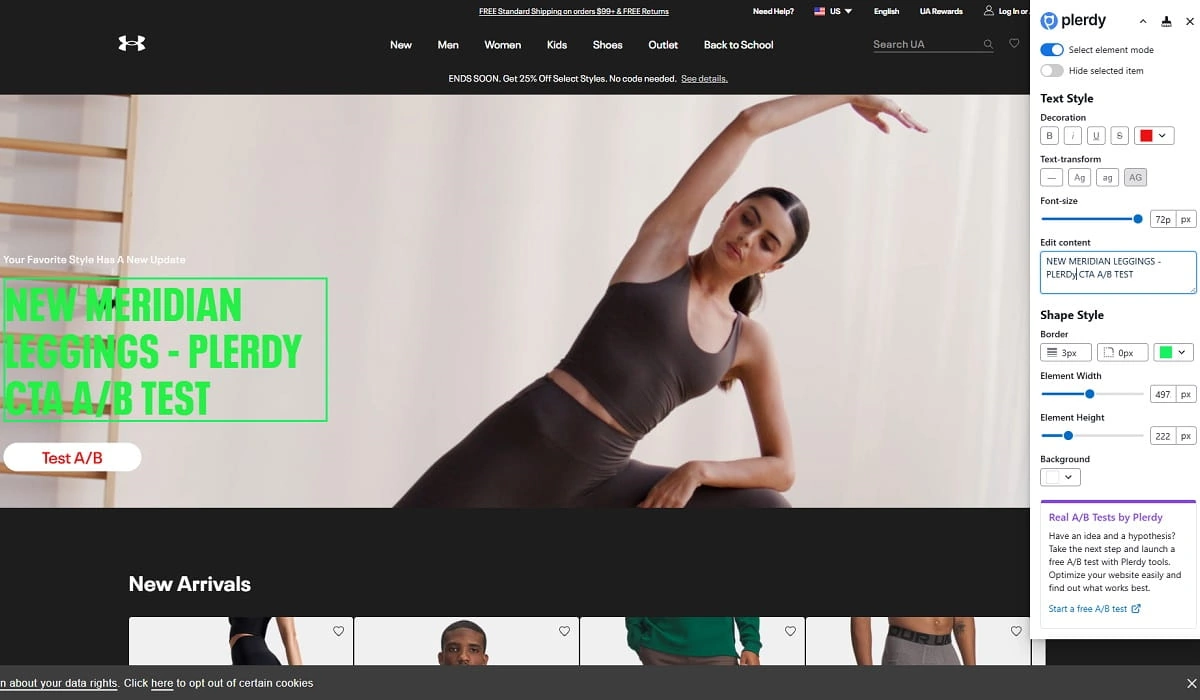Favorite the first New Arrivals product

click(x=338, y=631)
